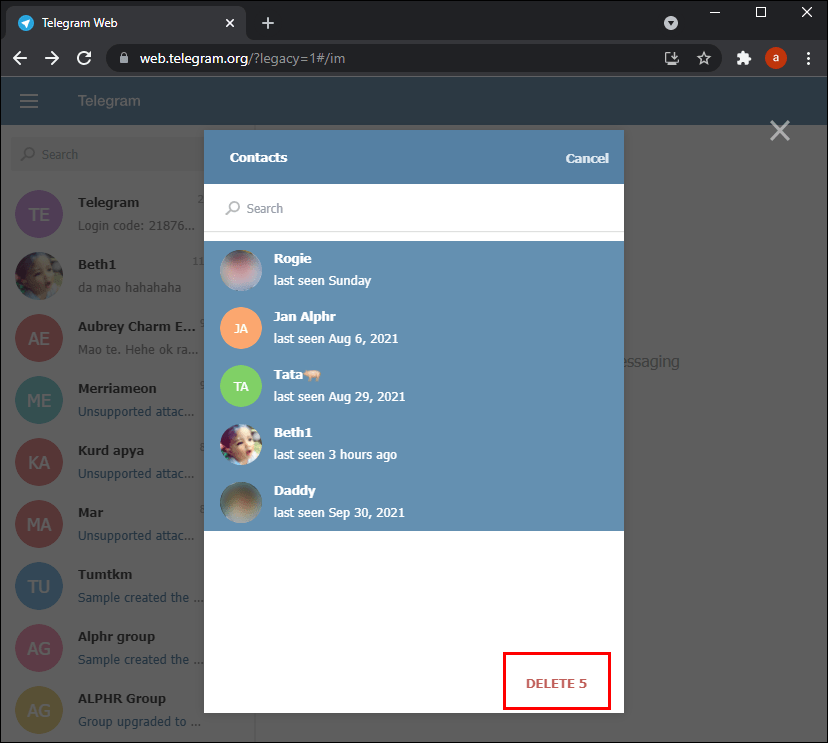828x743 pixels.
Task: Close the Contacts overlay via the X icon
Action: (x=779, y=130)
